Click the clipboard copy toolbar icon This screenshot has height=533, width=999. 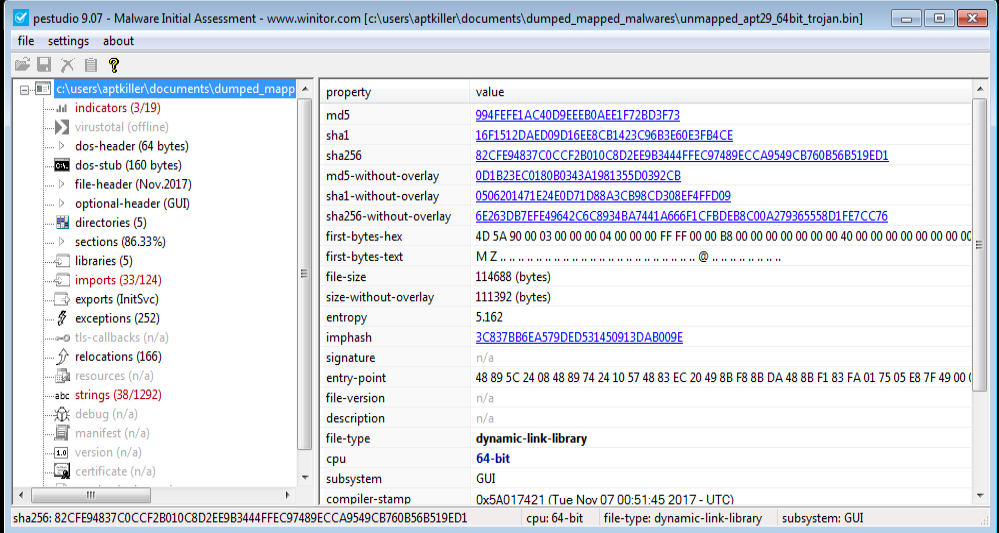click(x=90, y=64)
